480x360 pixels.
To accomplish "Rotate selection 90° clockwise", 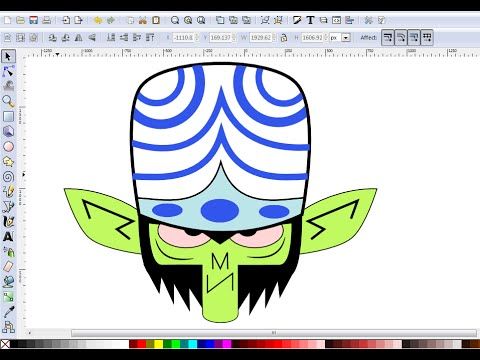I will (66, 38).
